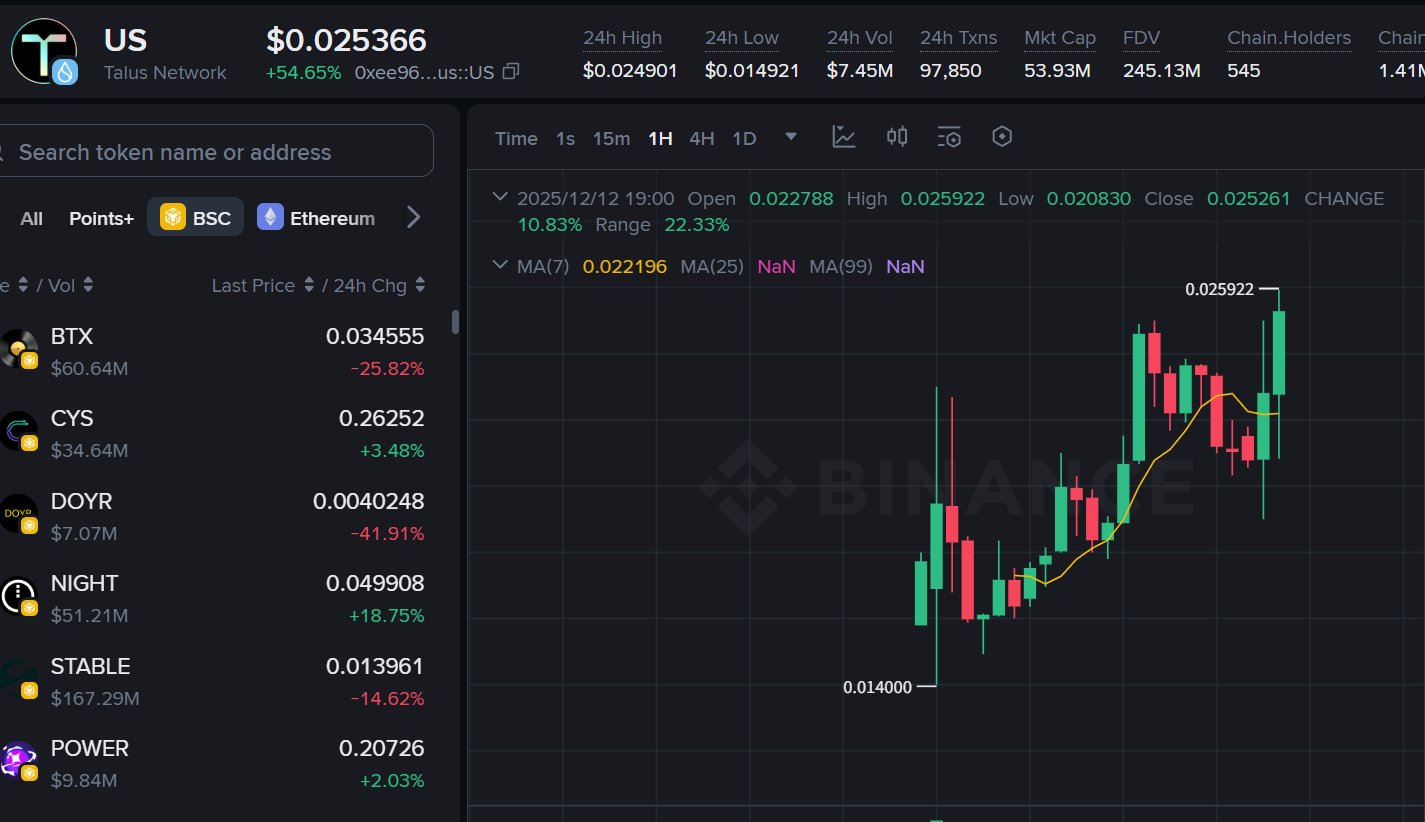Select the BSC chain tab

(x=195, y=217)
